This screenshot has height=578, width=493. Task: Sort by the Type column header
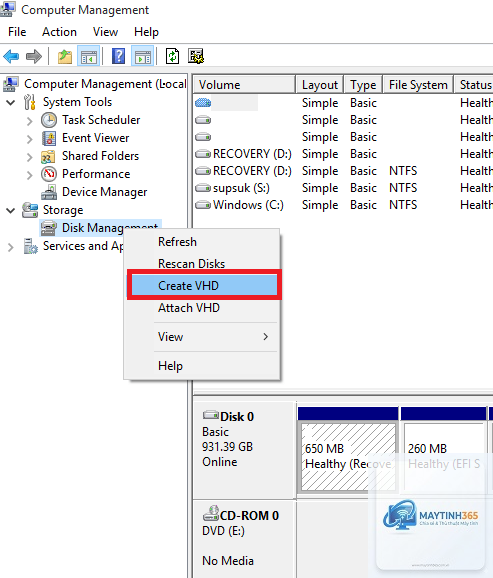[363, 85]
